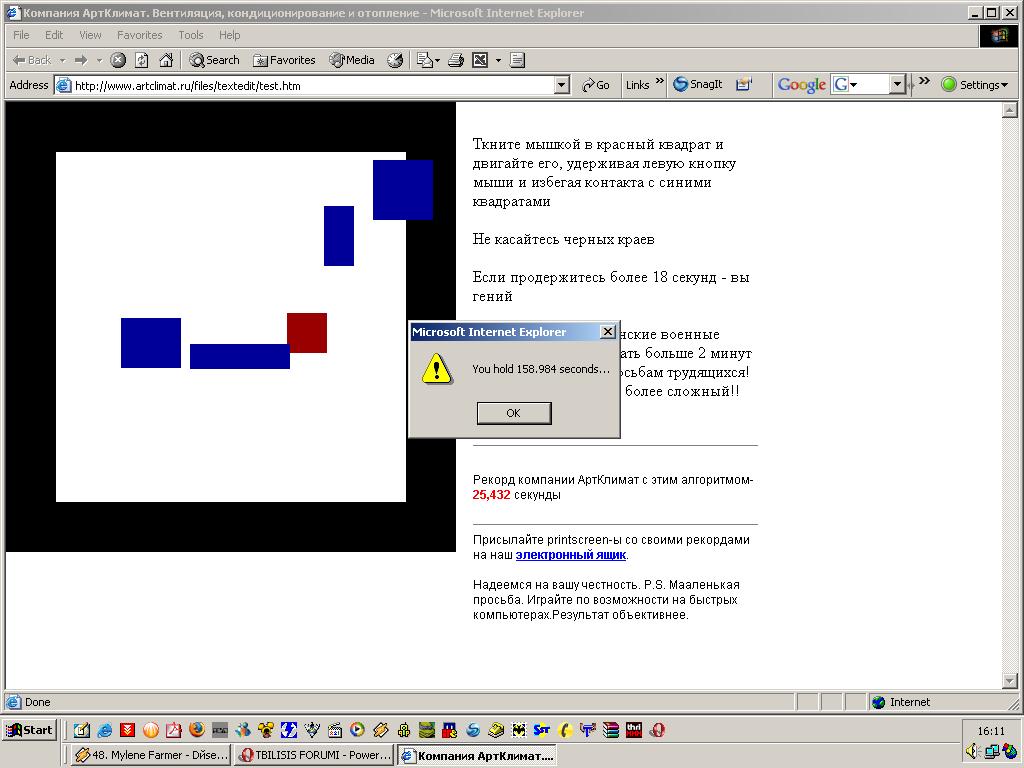Image resolution: width=1024 pixels, height=768 pixels.
Task: Open the Google search box dropdown
Action: [x=897, y=85]
